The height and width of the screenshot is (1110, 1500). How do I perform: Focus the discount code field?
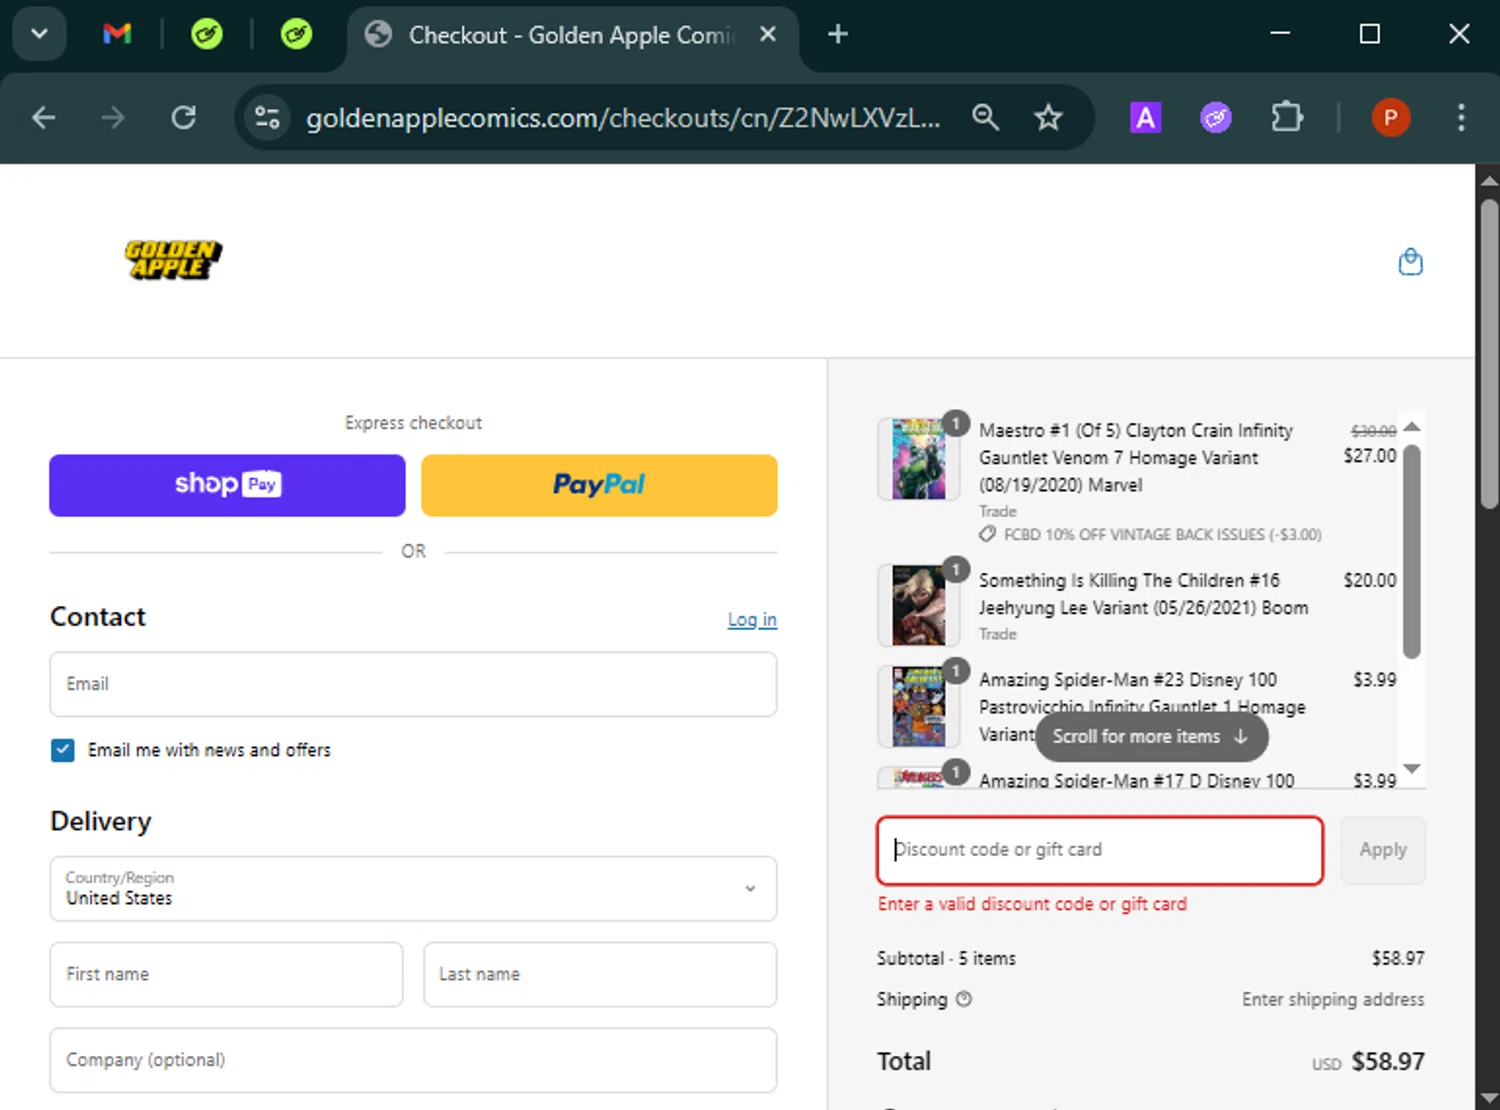(1100, 851)
